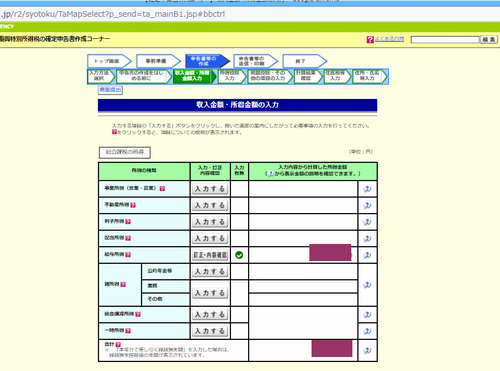The image size is (500, 371).
Task: Open help icon next to 不動産所得
Action: 133,205
